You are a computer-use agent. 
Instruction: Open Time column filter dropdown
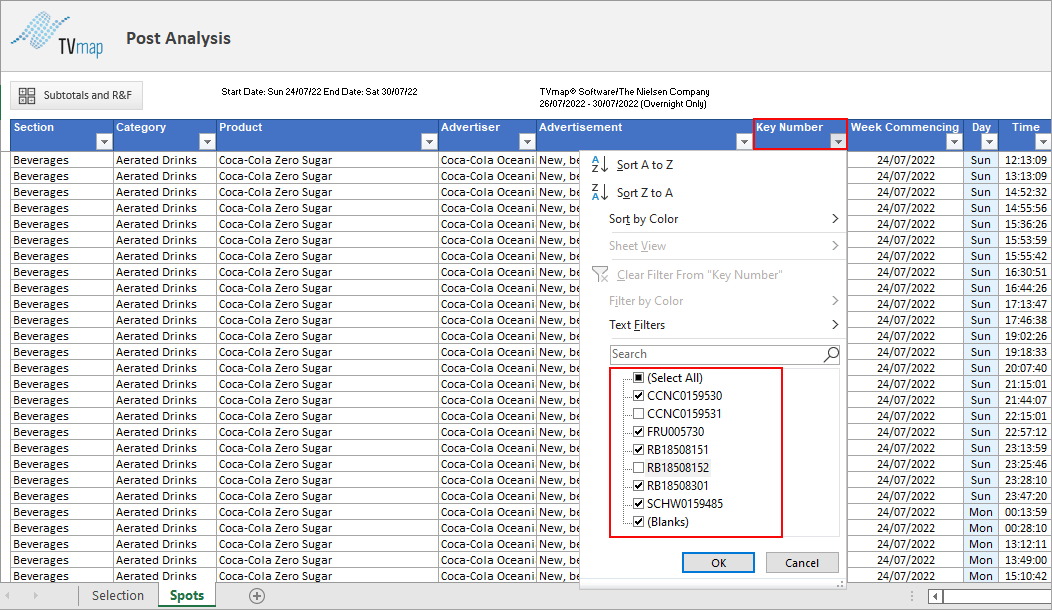[1043, 142]
